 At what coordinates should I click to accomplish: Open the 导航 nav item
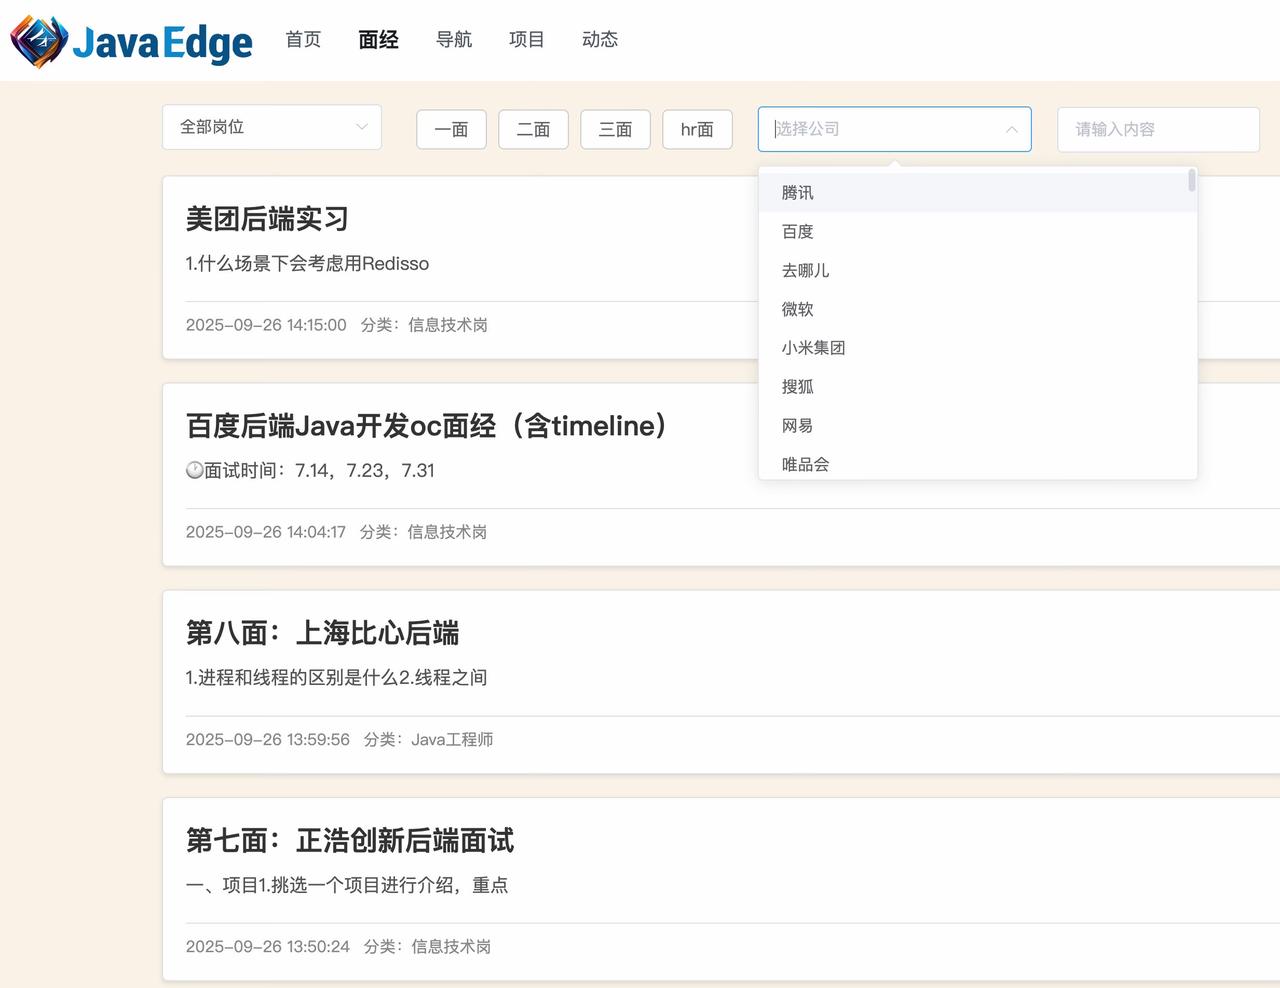click(454, 39)
